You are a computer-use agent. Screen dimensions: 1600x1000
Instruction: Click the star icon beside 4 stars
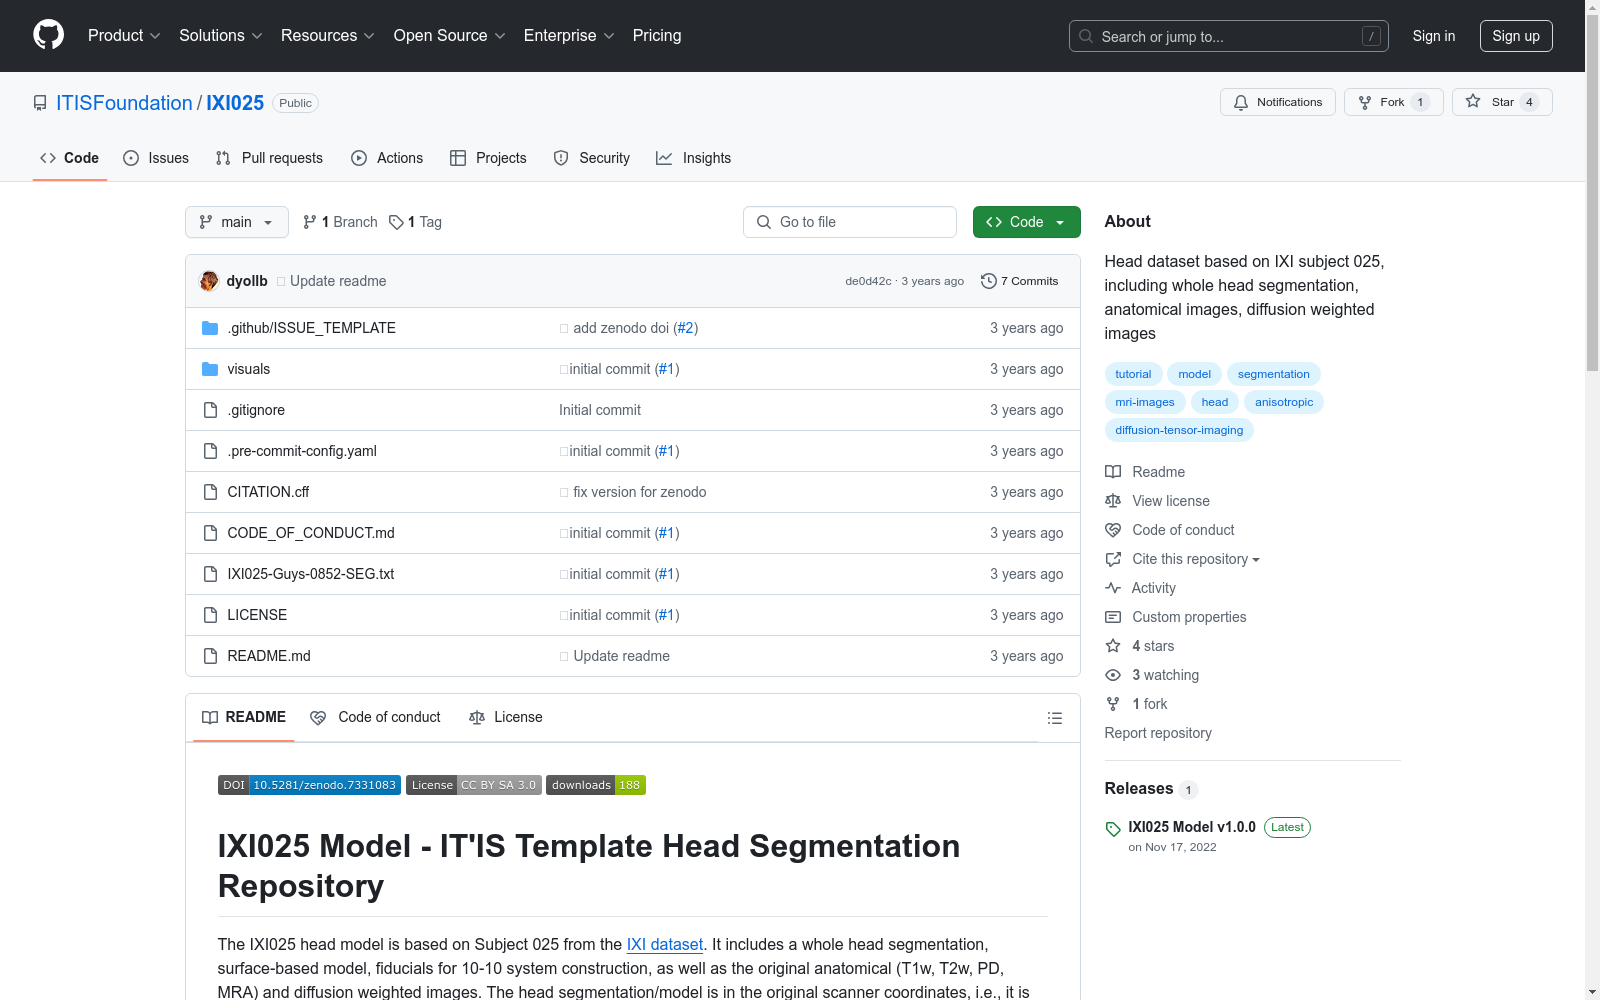click(x=1113, y=646)
